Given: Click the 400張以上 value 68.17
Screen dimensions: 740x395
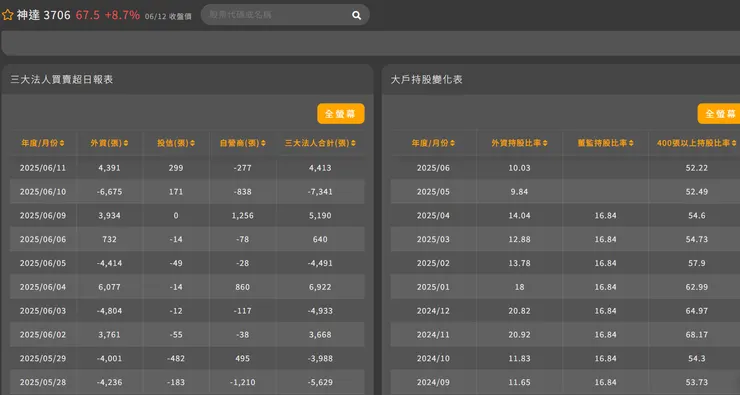Looking at the screenshot, I should coord(697,335).
